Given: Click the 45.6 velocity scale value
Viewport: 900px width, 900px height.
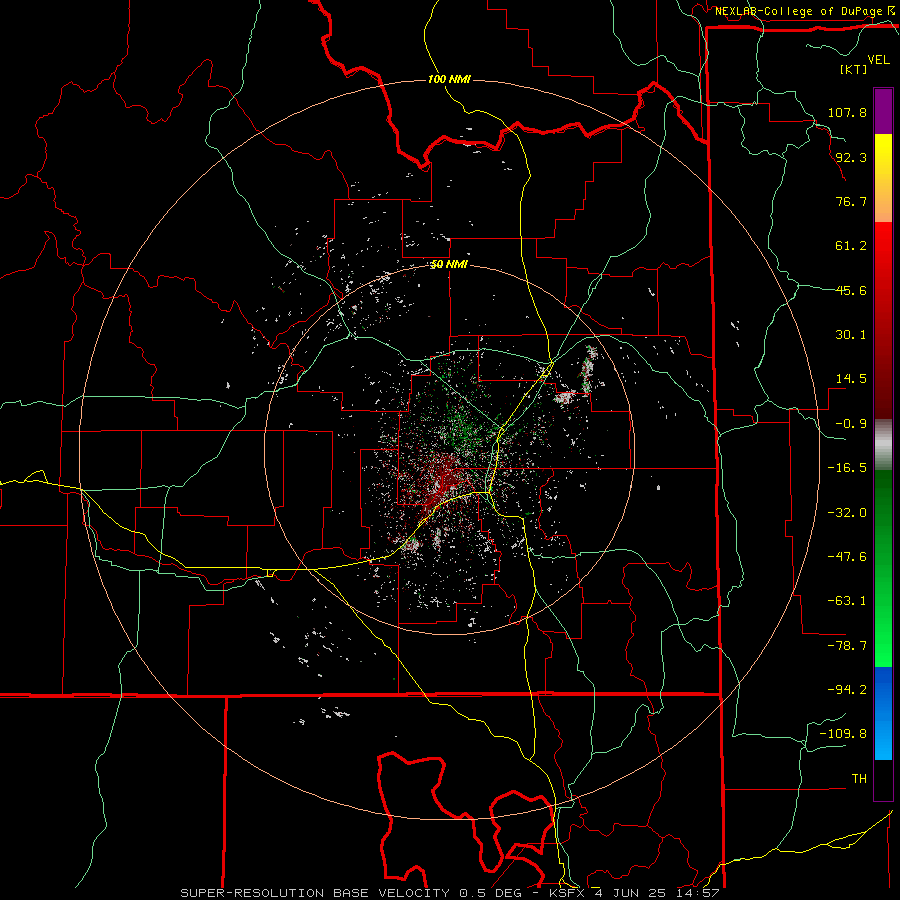Looking at the screenshot, I should coord(851,290).
